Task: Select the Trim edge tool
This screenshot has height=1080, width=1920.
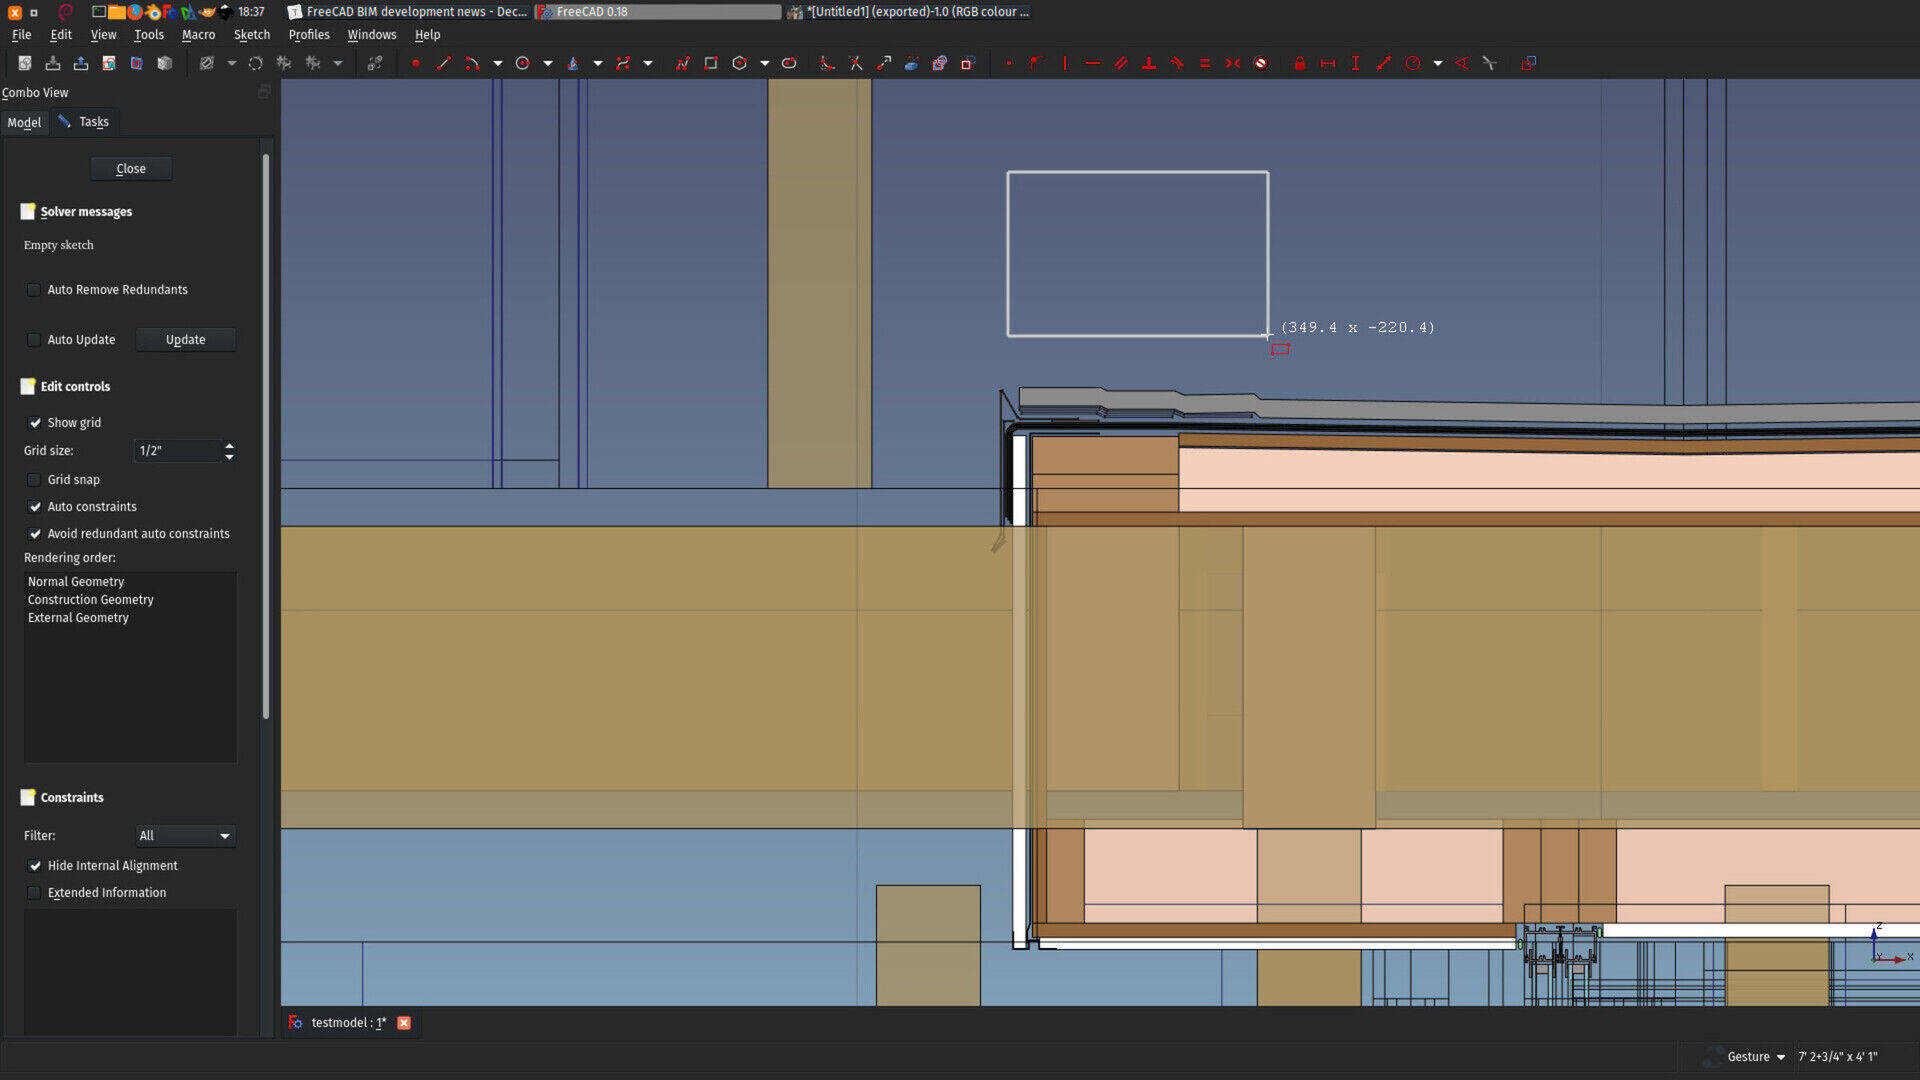Action: [855, 63]
